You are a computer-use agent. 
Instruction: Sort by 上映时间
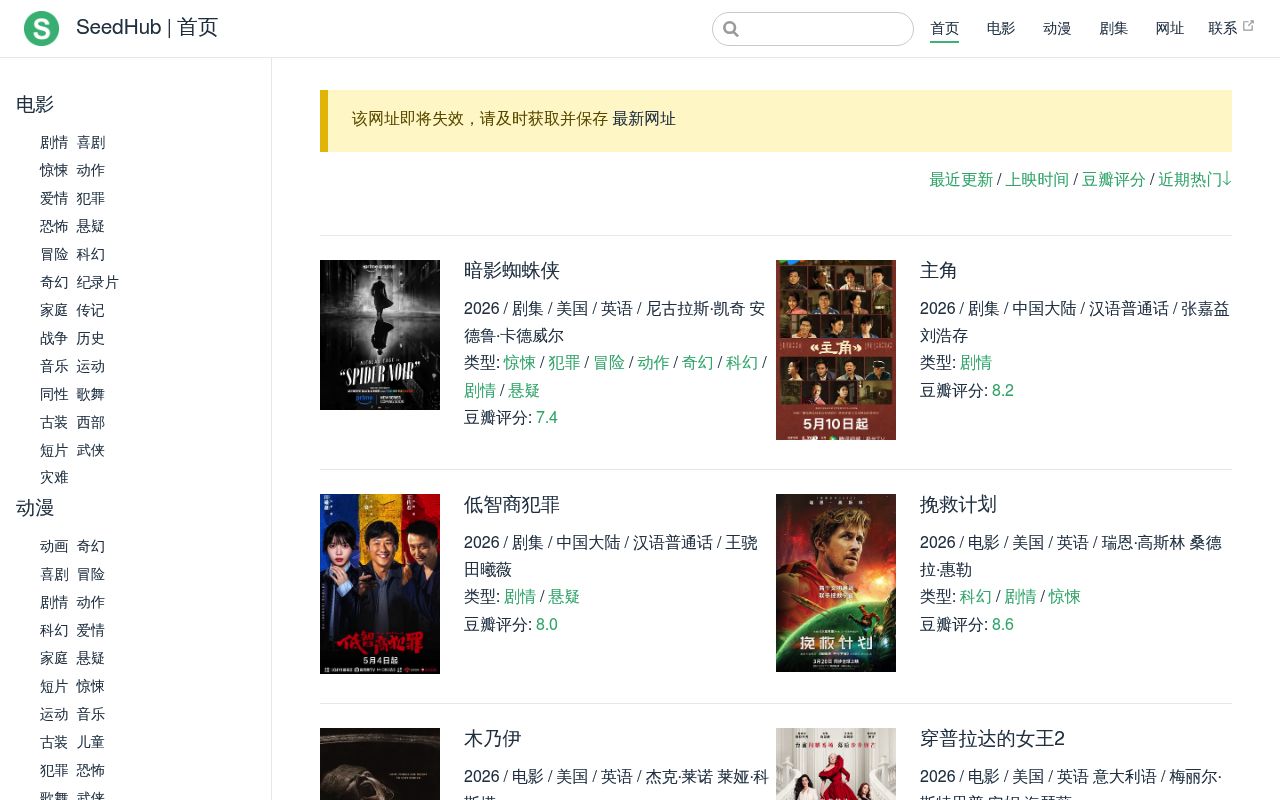click(1037, 180)
